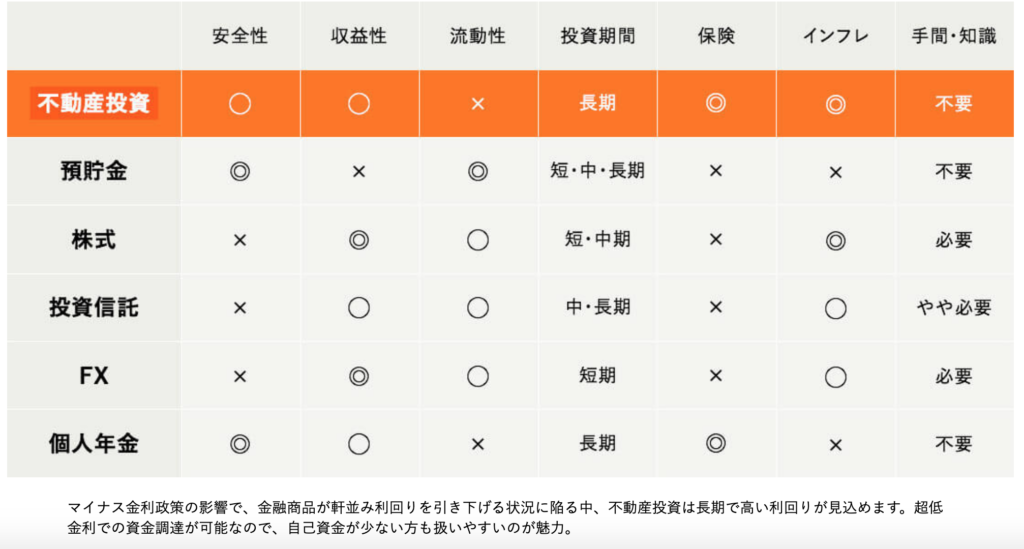Click the × mark in 預貯金 収益性 cell
Image resolution: width=1024 pixels, height=549 pixels.
point(359,172)
